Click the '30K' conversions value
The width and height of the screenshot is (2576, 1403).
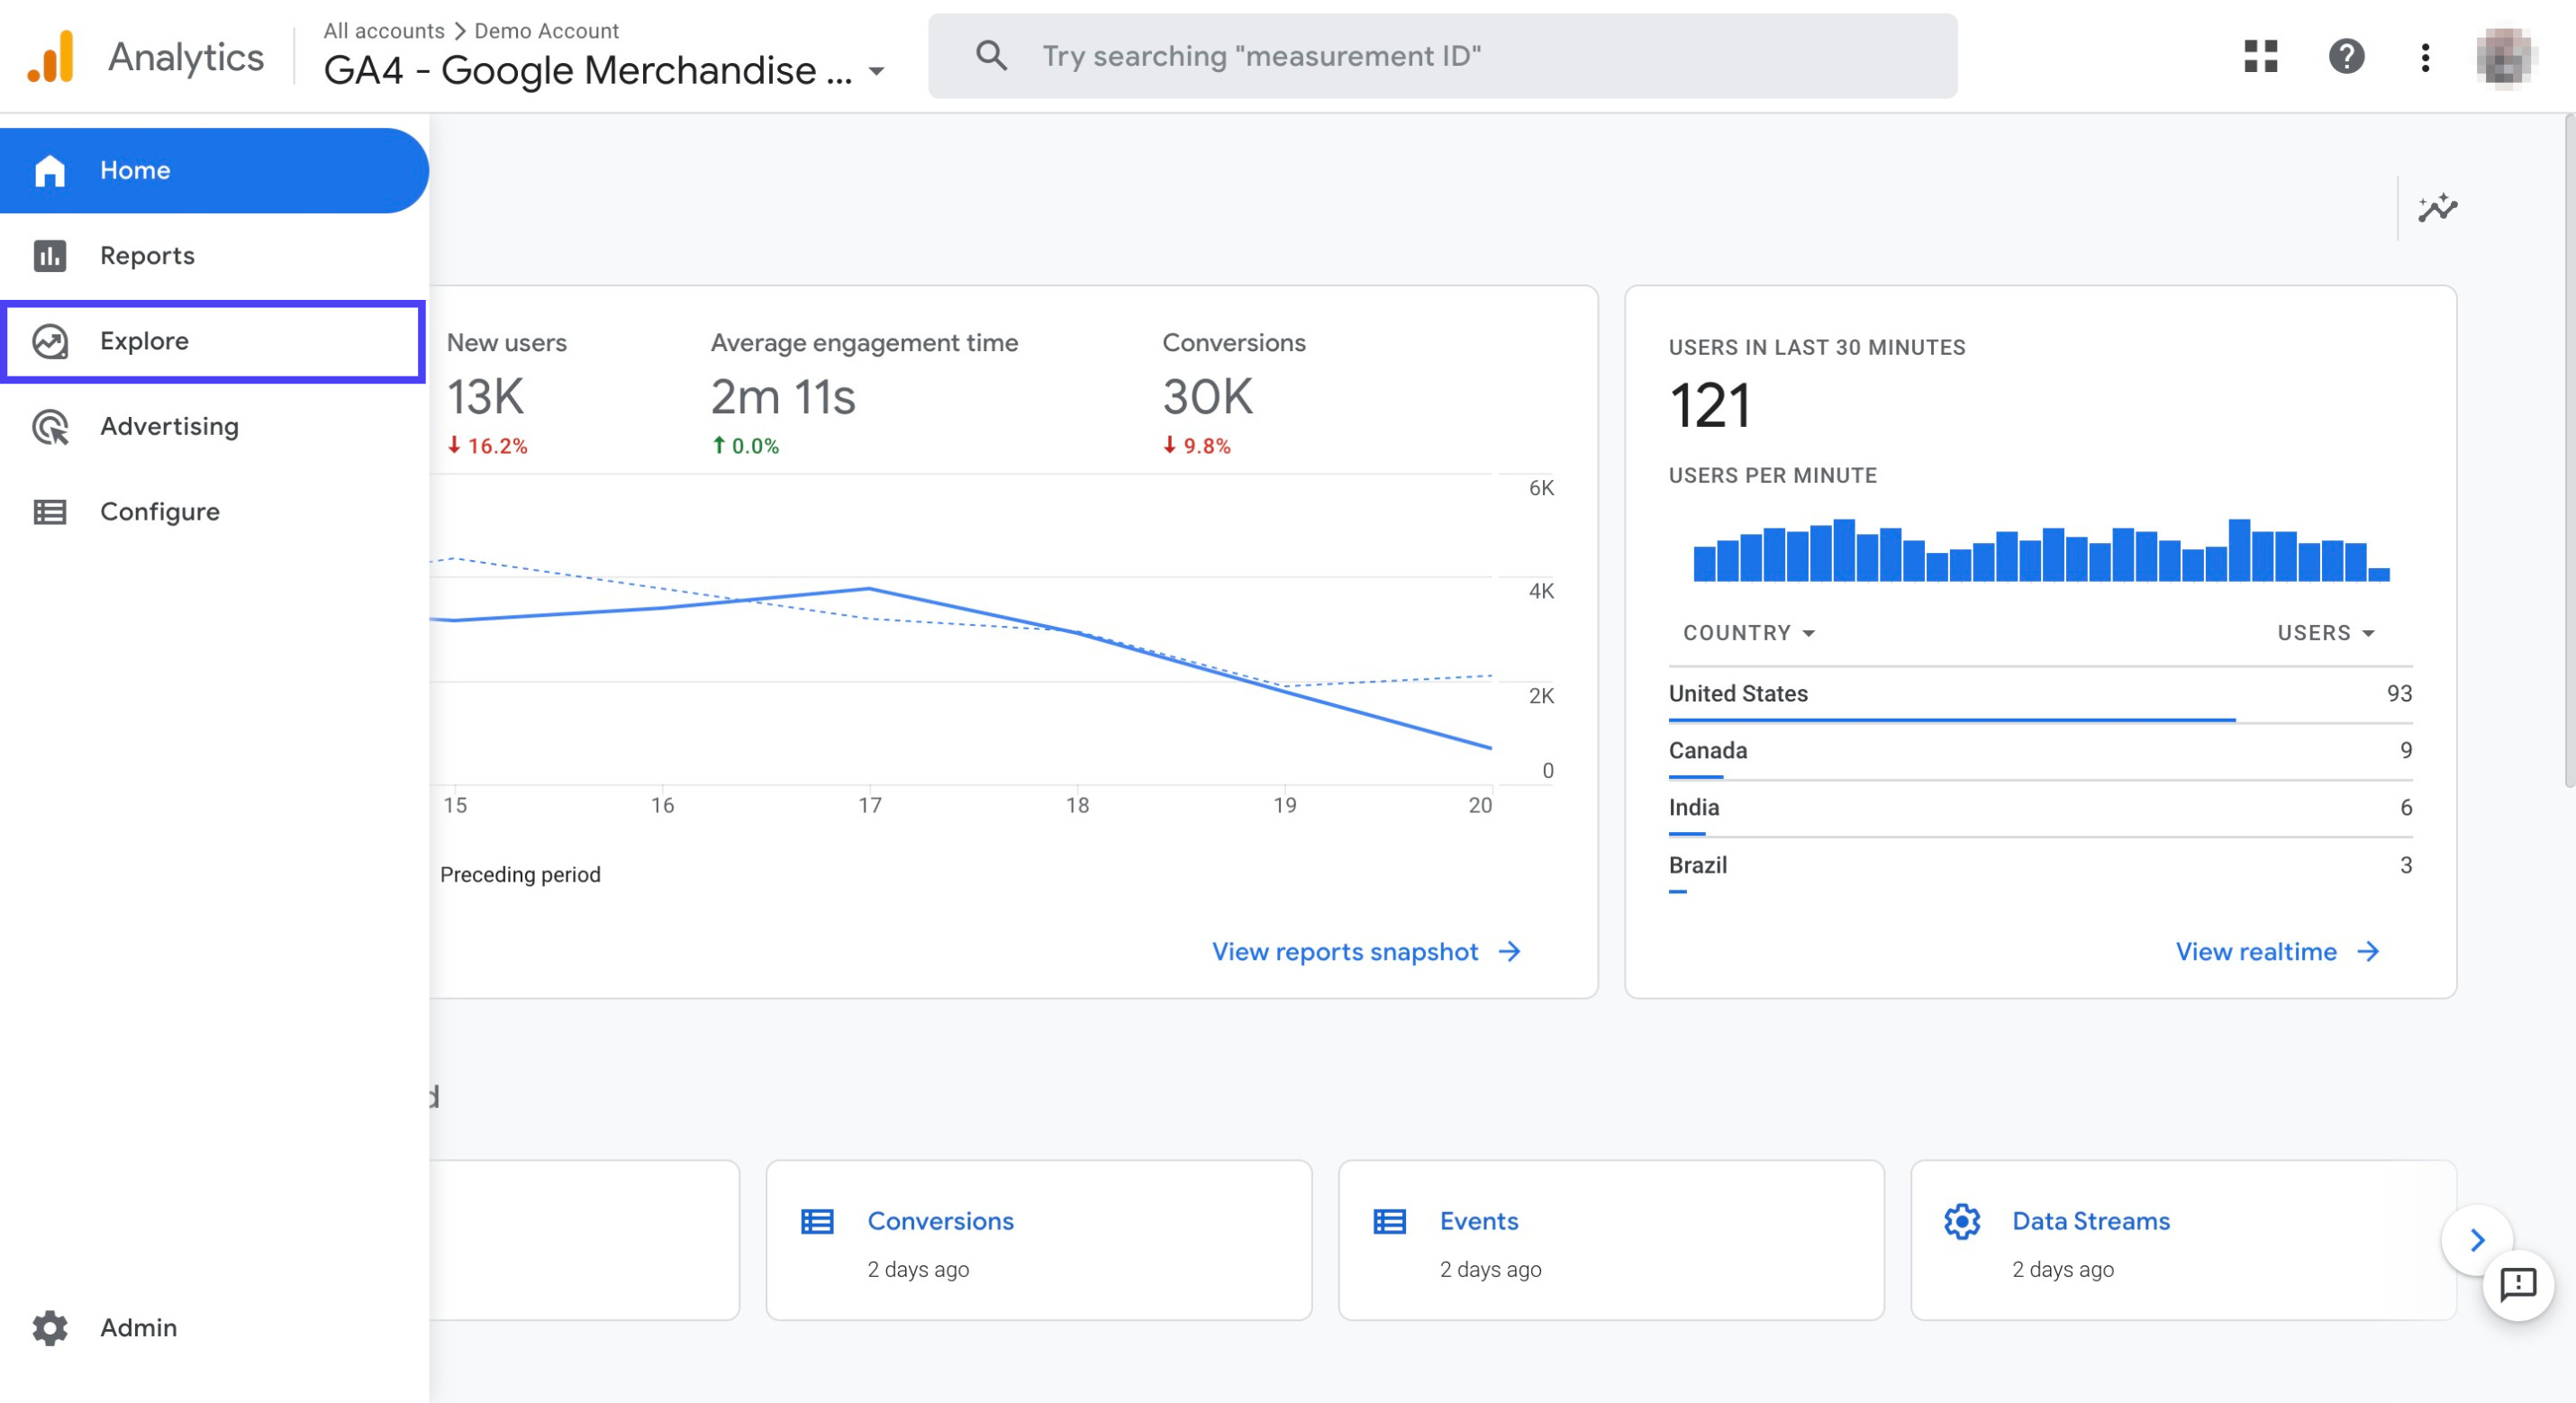click(x=1207, y=397)
